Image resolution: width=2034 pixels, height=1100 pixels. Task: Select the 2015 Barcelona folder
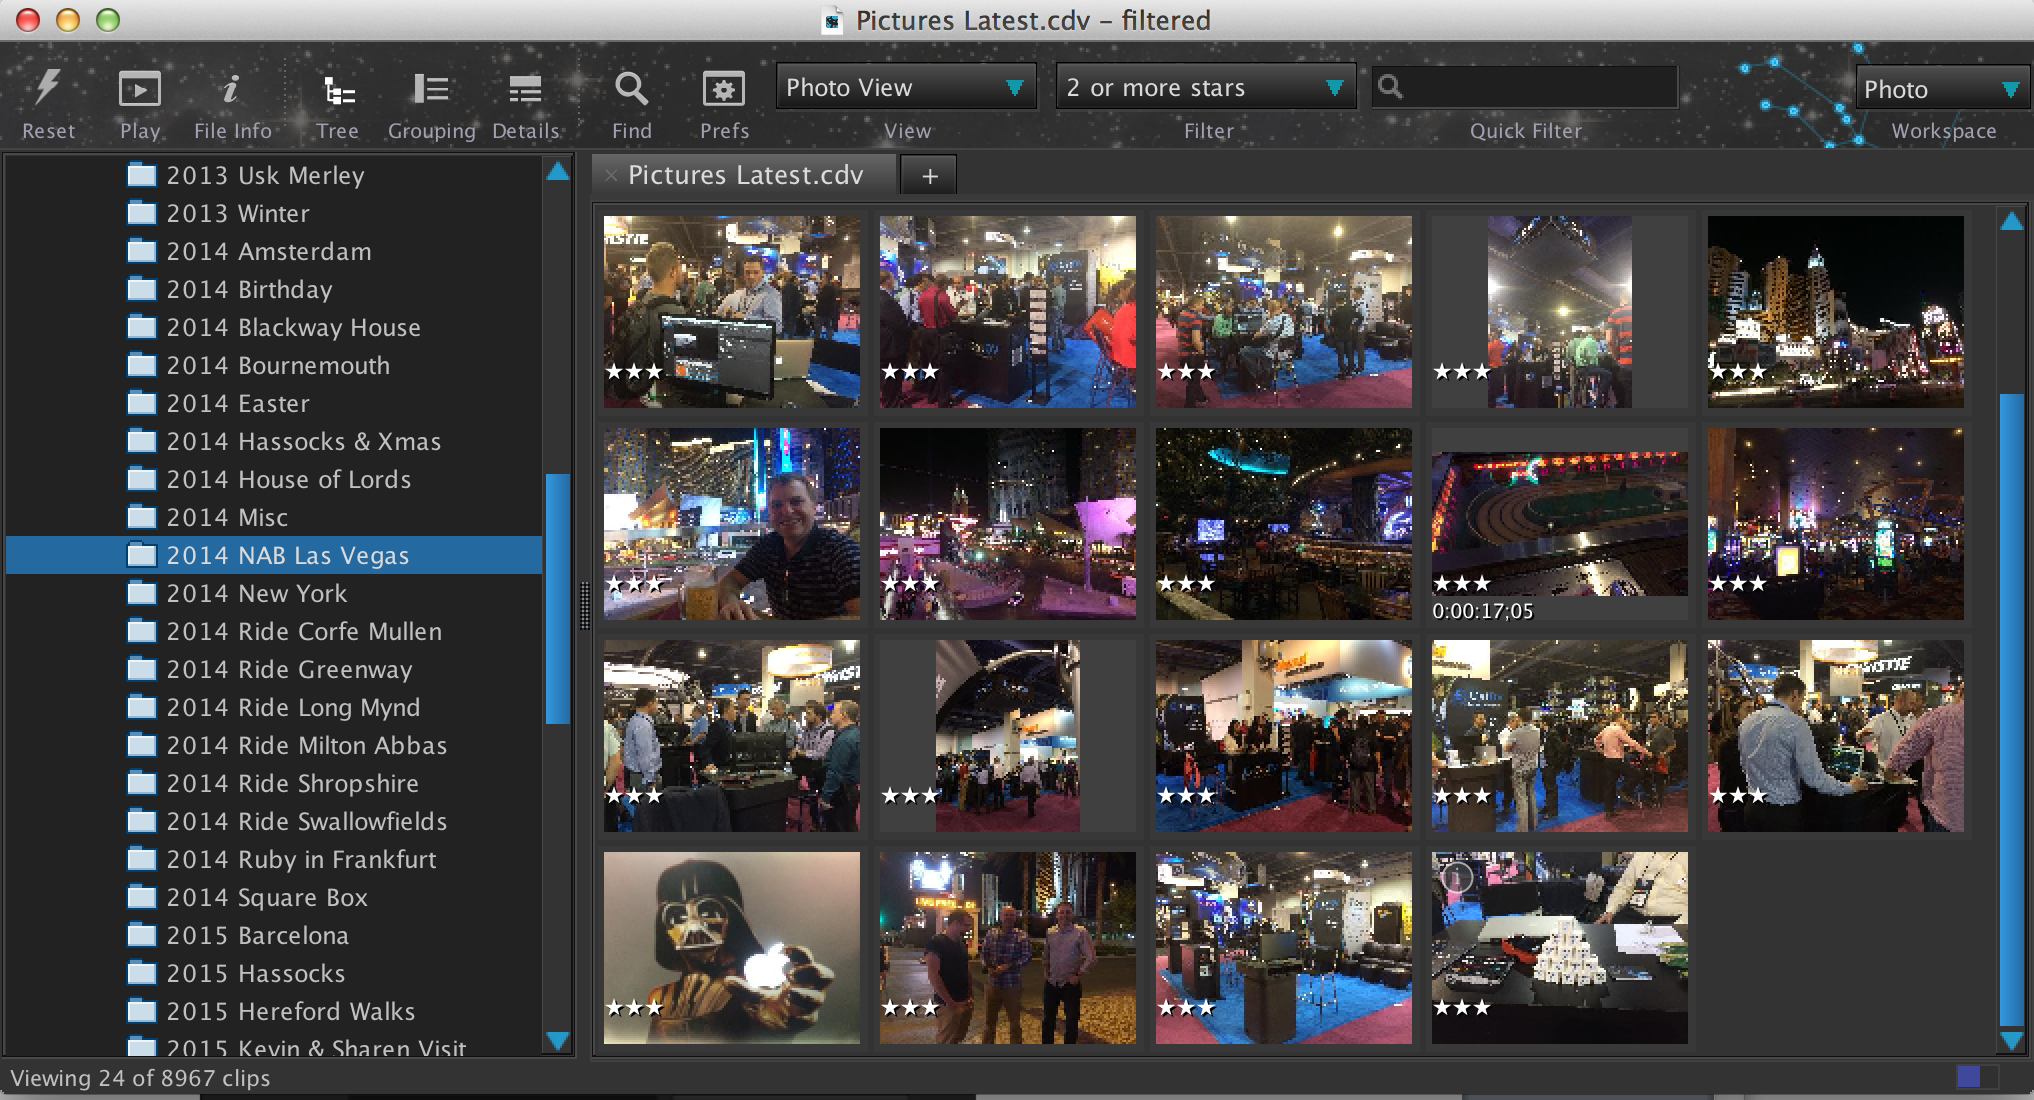coord(257,935)
